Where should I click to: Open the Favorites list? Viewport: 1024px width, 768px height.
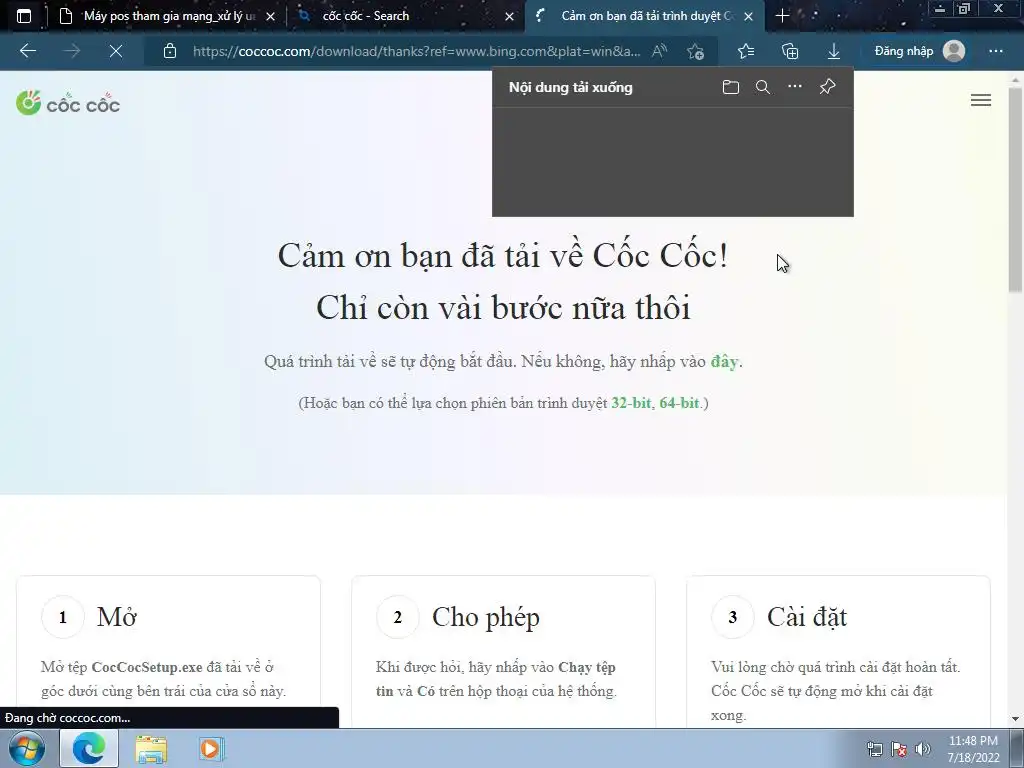[x=746, y=51]
